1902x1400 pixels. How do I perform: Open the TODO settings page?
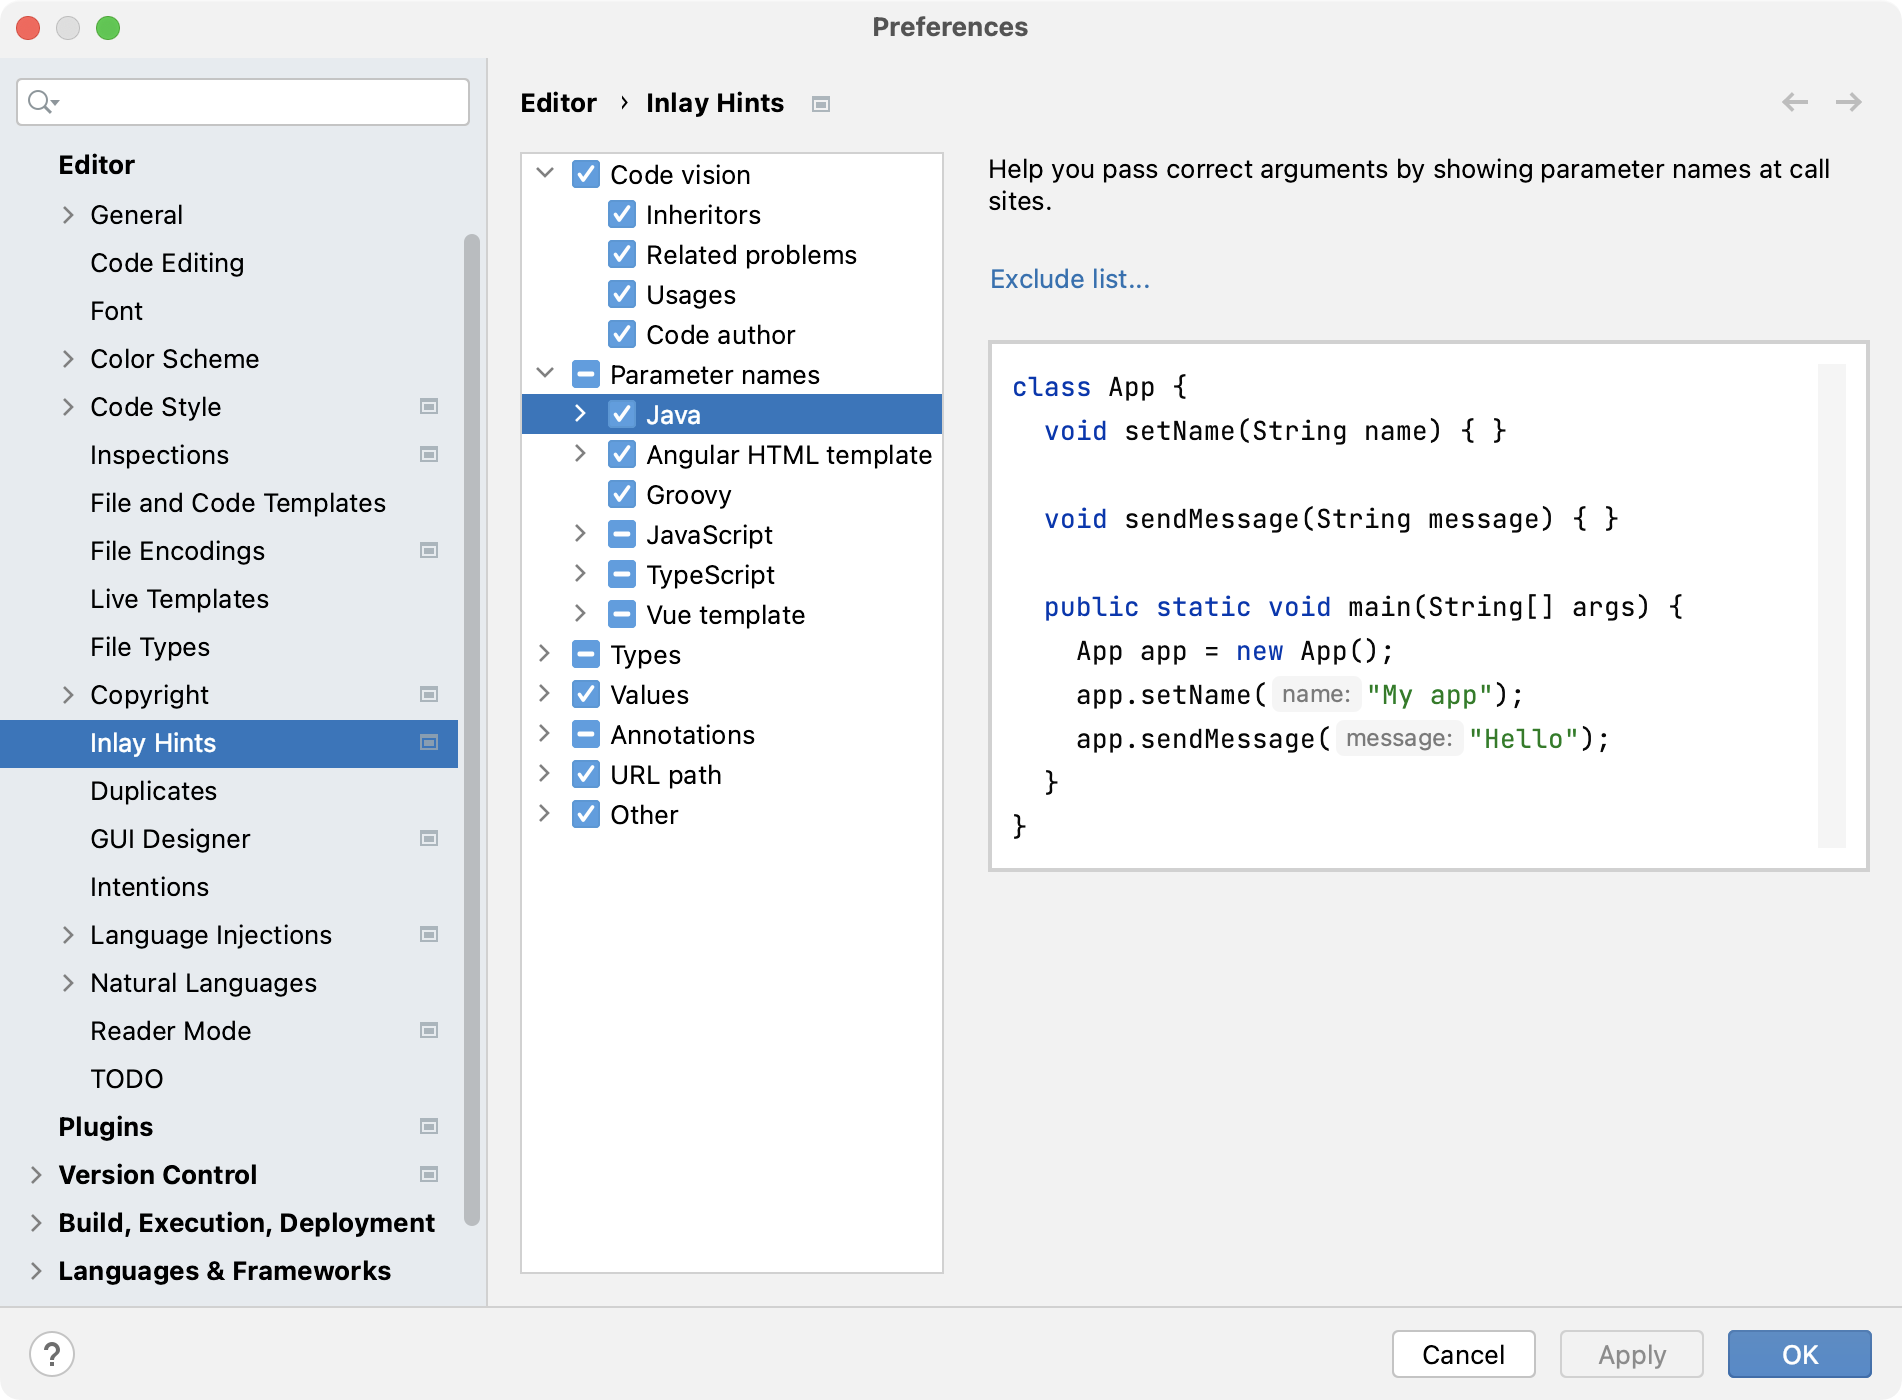coord(126,1079)
